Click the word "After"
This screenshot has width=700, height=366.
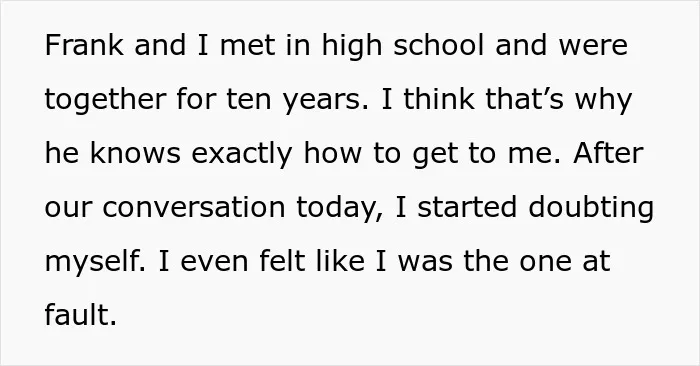(x=608, y=153)
